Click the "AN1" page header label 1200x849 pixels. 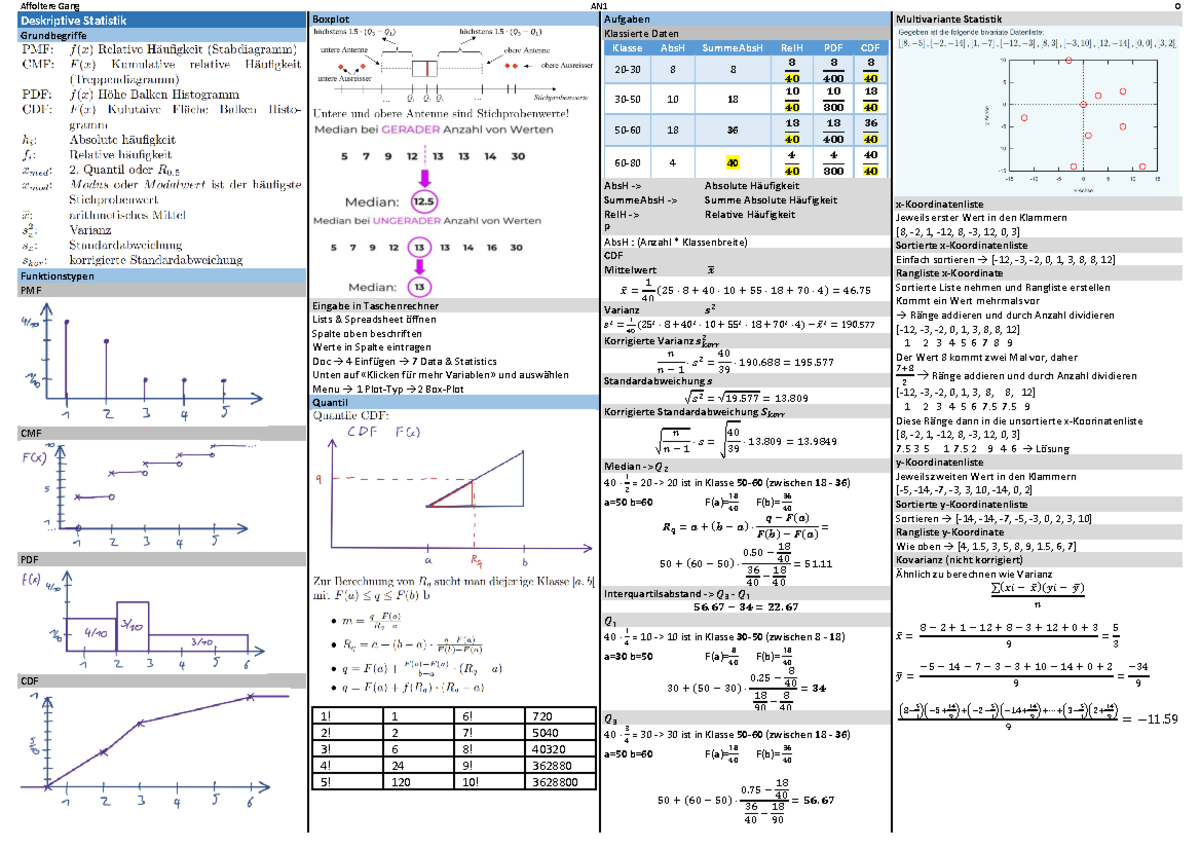601,6
